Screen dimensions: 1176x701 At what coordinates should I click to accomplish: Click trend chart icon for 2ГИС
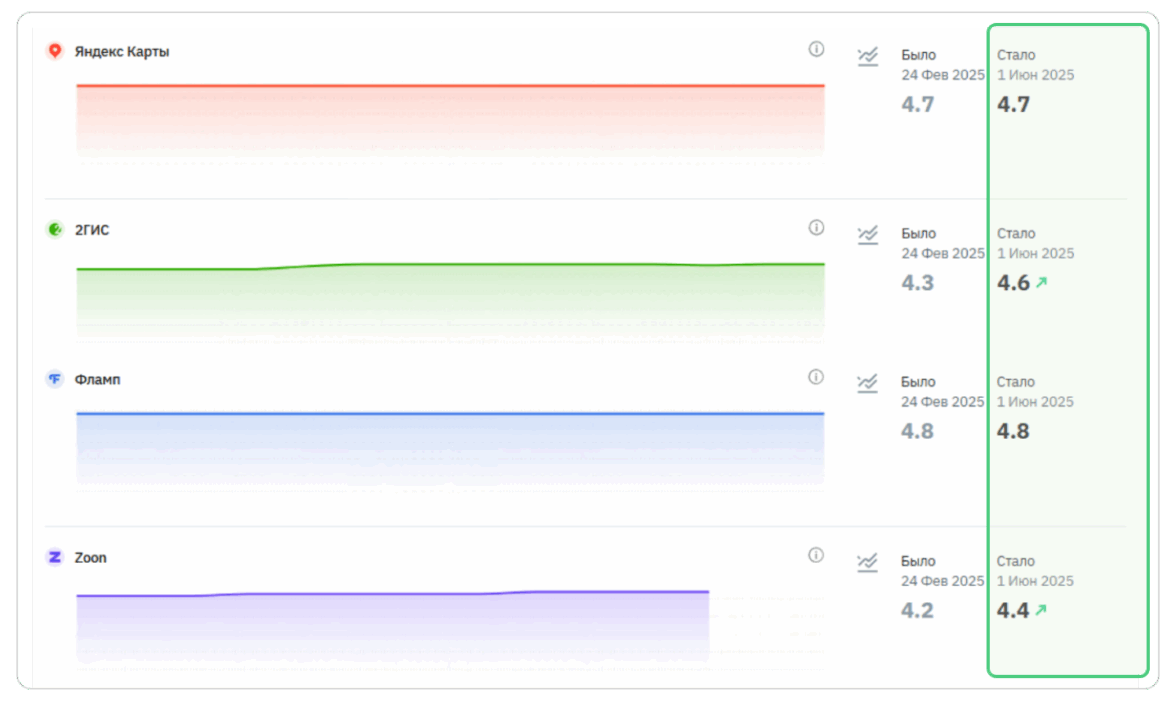tap(868, 235)
